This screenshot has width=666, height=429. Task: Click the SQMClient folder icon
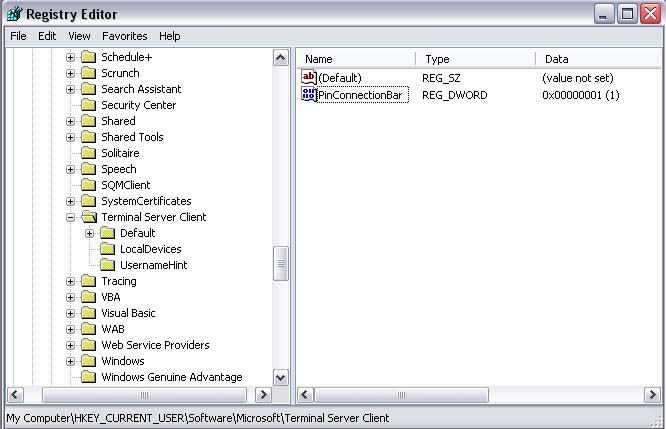88,185
